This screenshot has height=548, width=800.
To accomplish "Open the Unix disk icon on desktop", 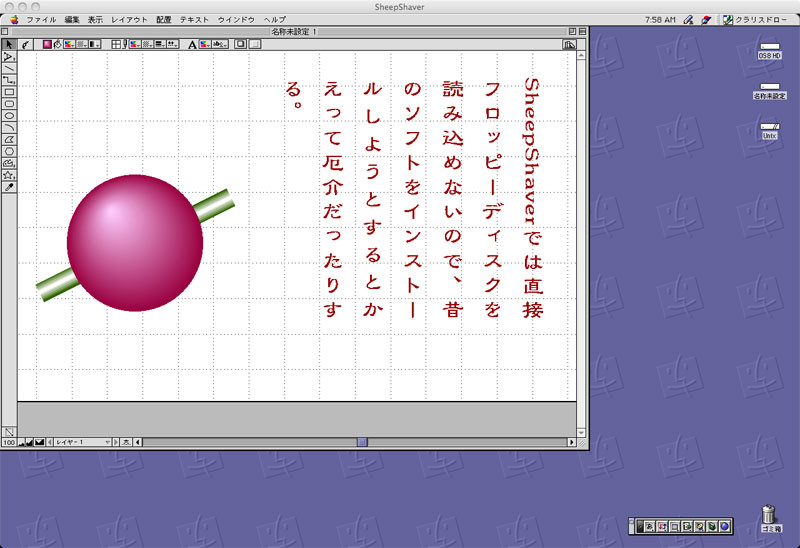I will click(769, 132).
